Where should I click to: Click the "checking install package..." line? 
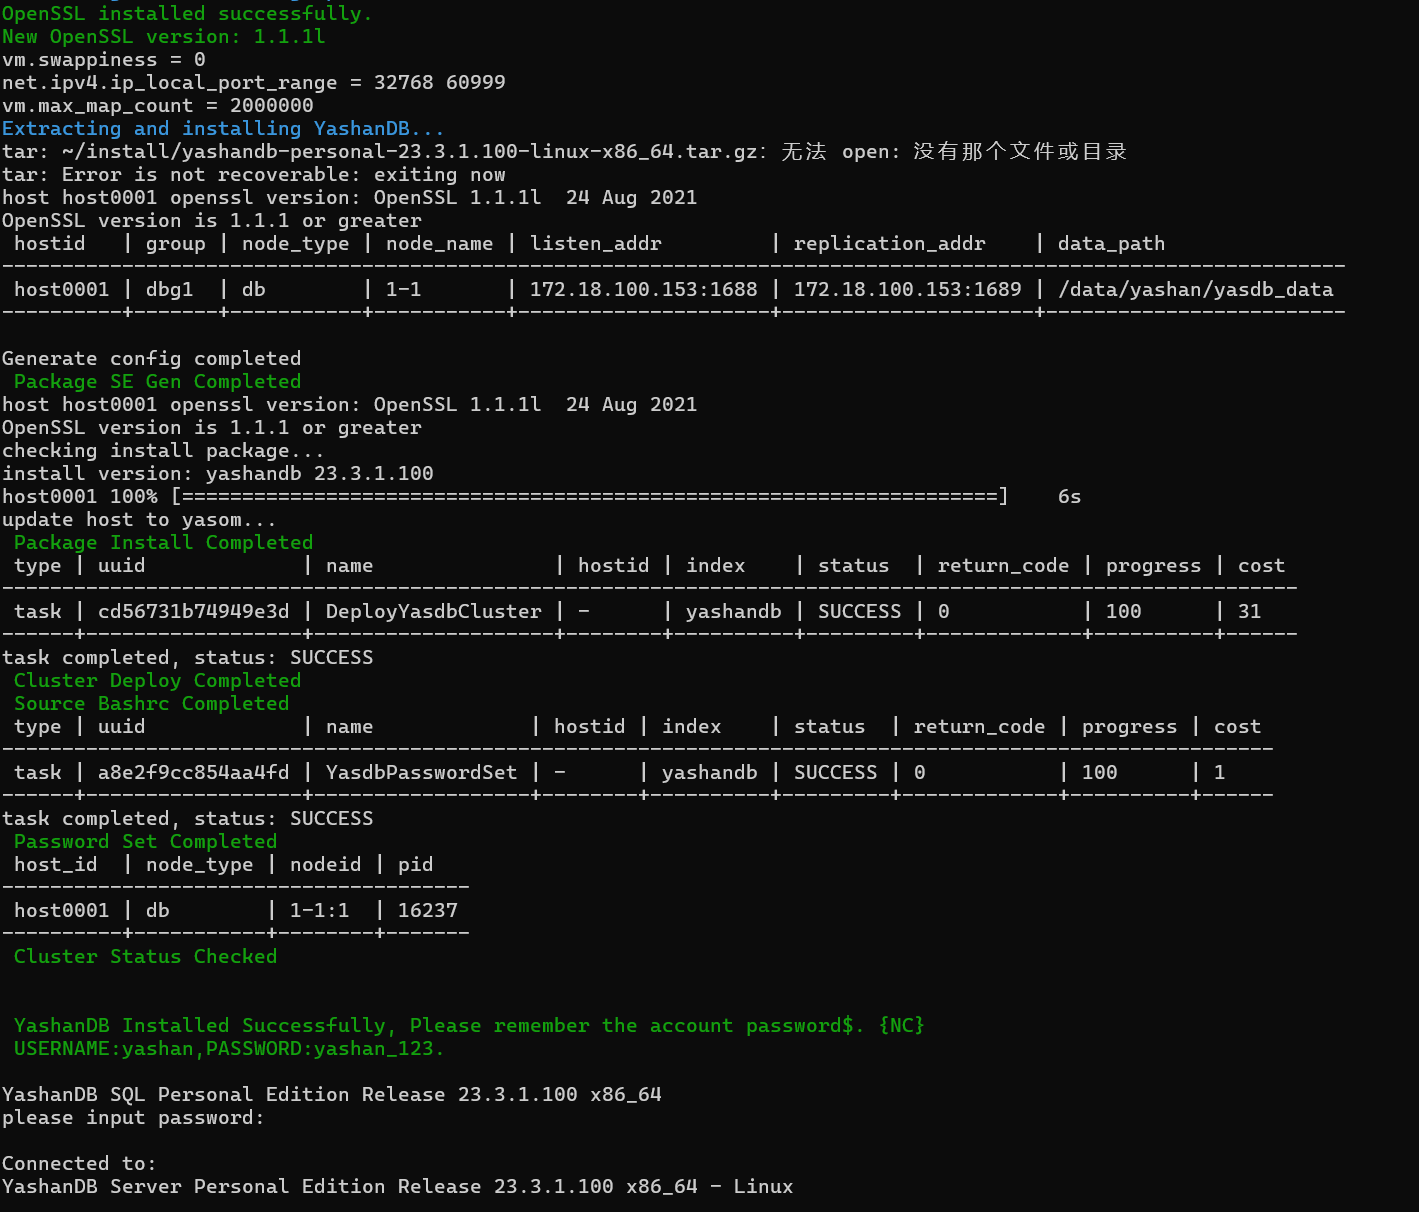pyautogui.click(x=164, y=451)
